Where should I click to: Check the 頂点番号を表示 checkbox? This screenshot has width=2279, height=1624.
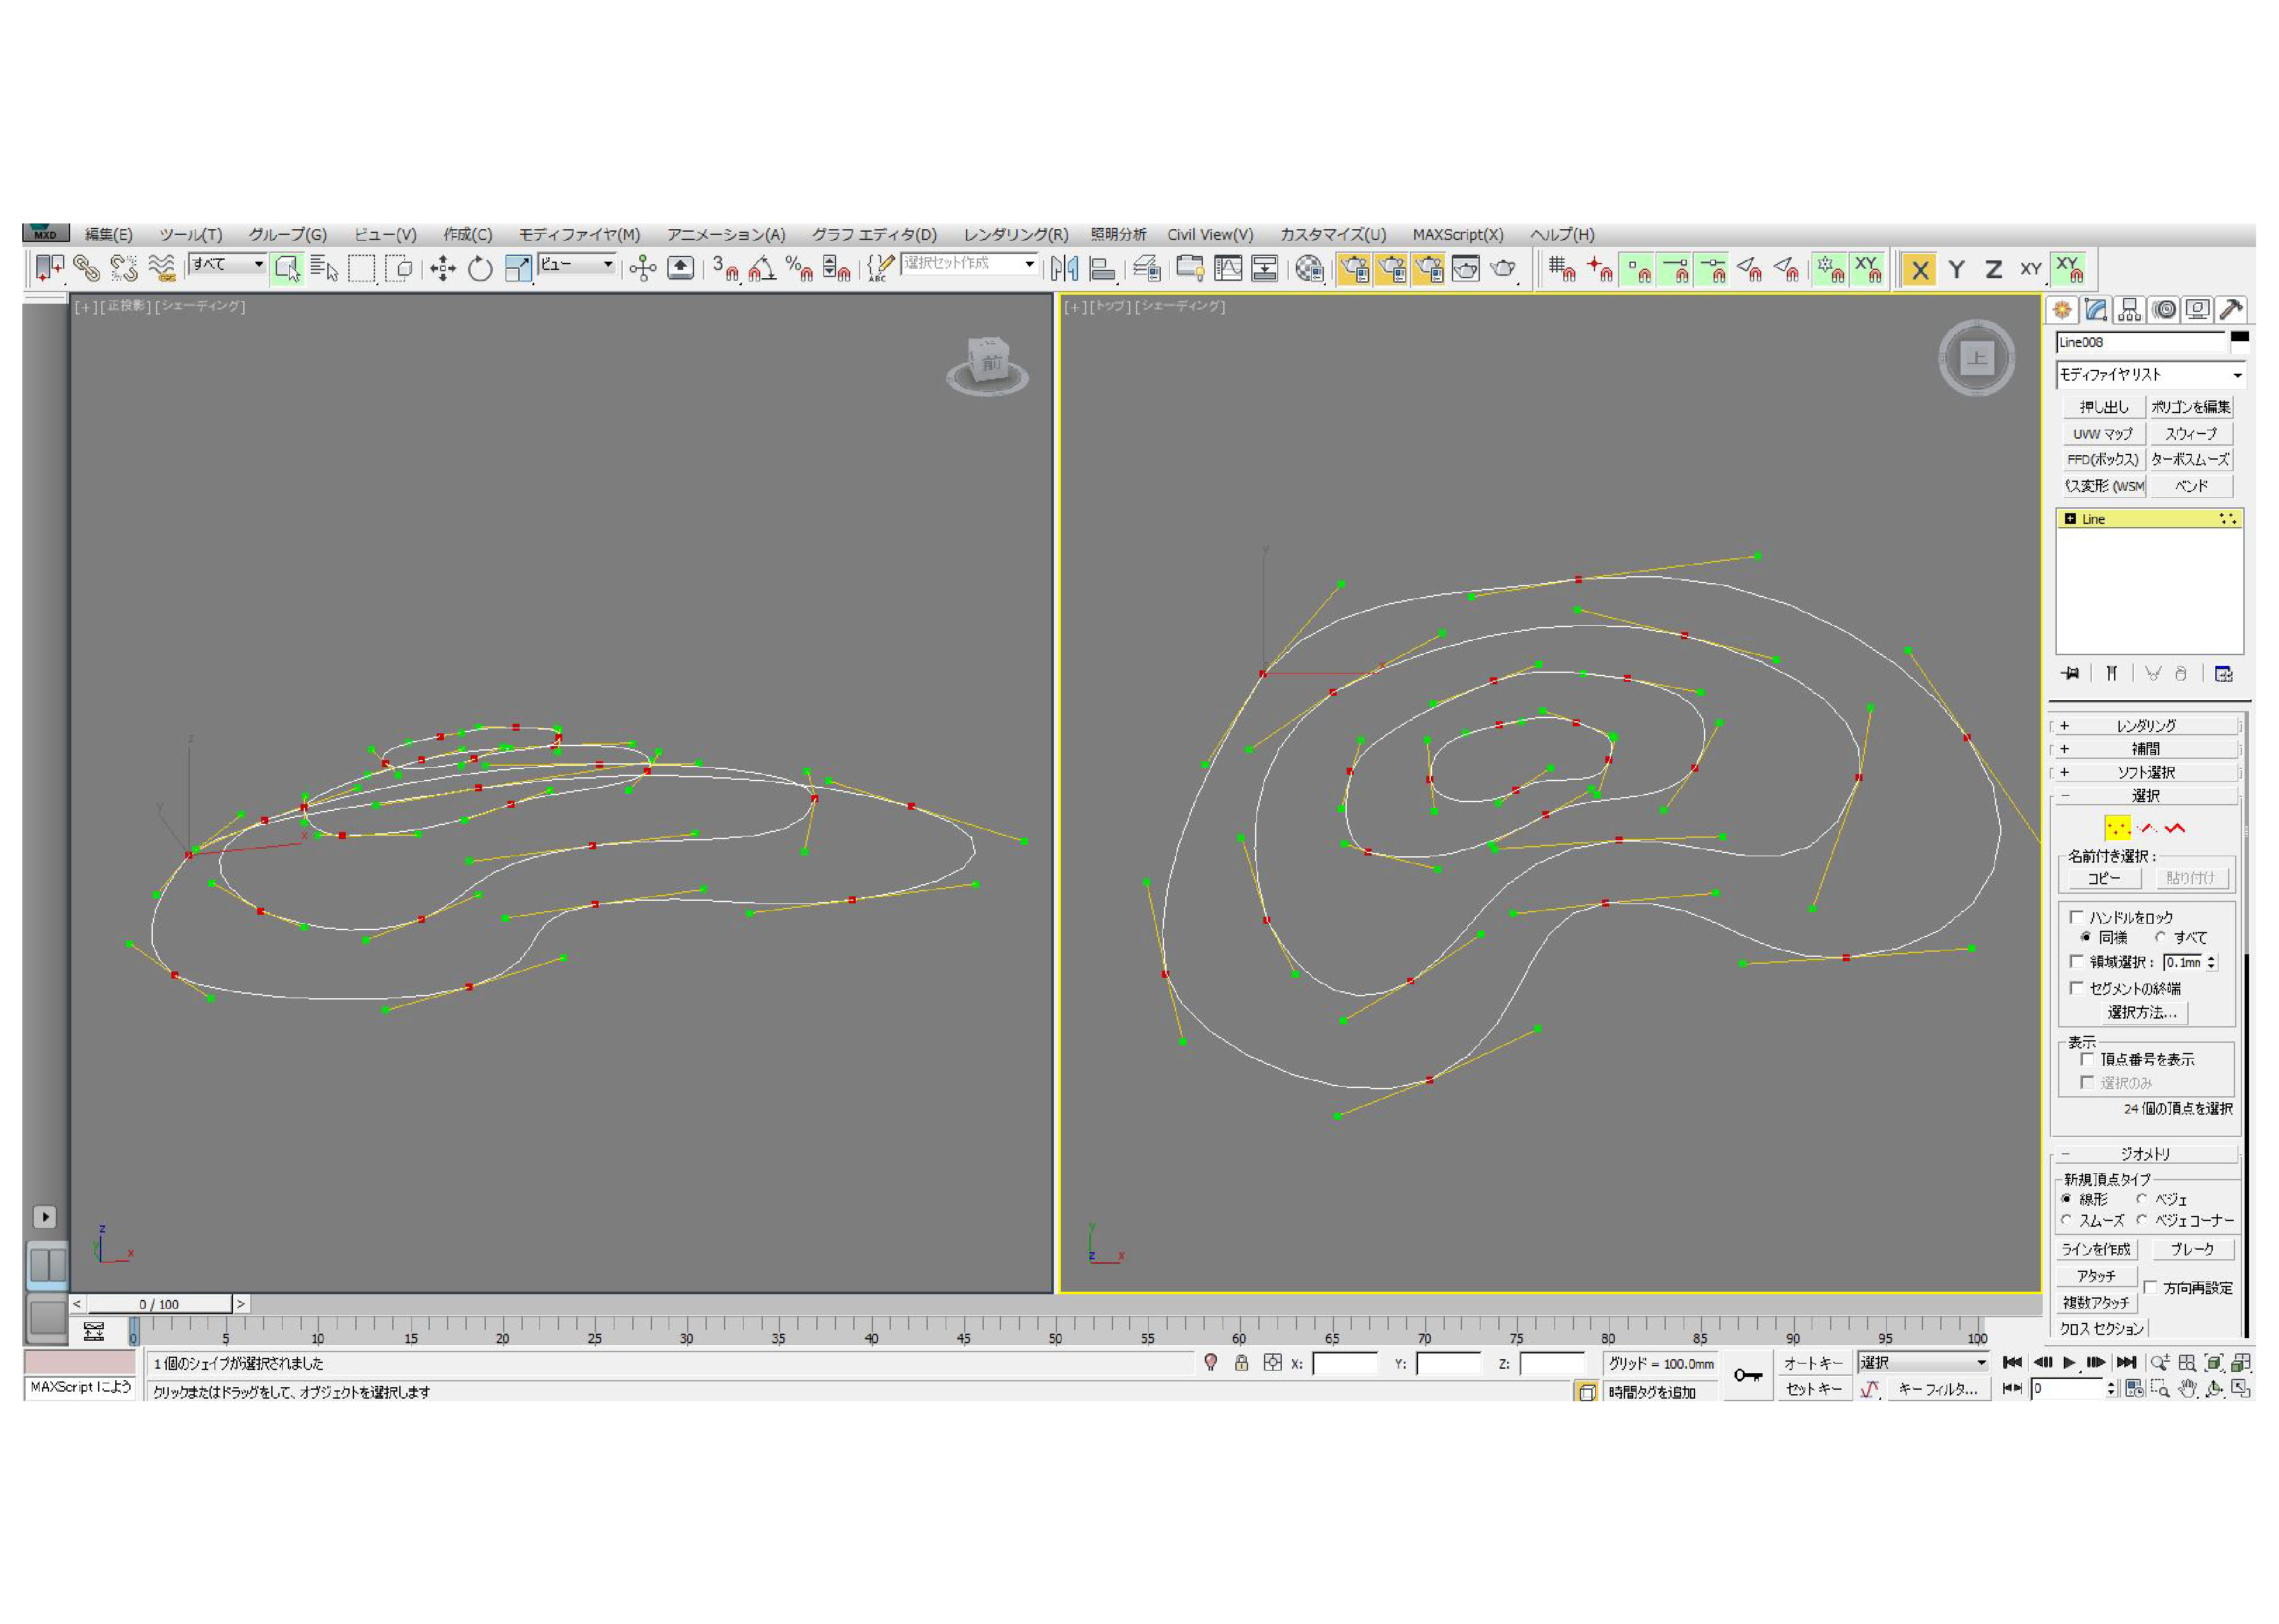(x=2087, y=1059)
